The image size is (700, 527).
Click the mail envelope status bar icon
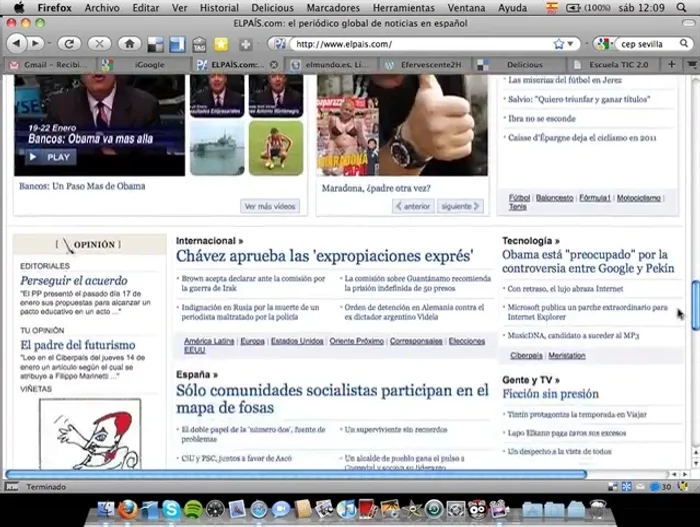pos(640,487)
